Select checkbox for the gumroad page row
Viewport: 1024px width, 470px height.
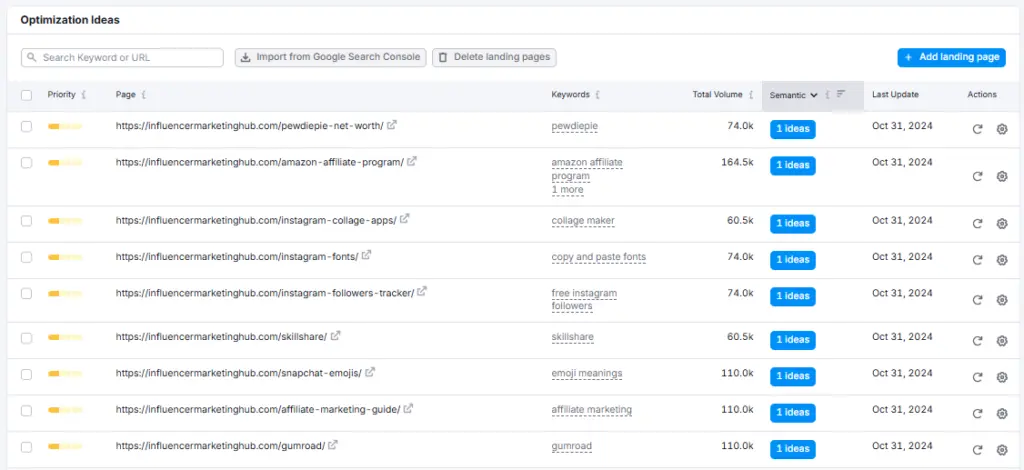click(x=27, y=445)
